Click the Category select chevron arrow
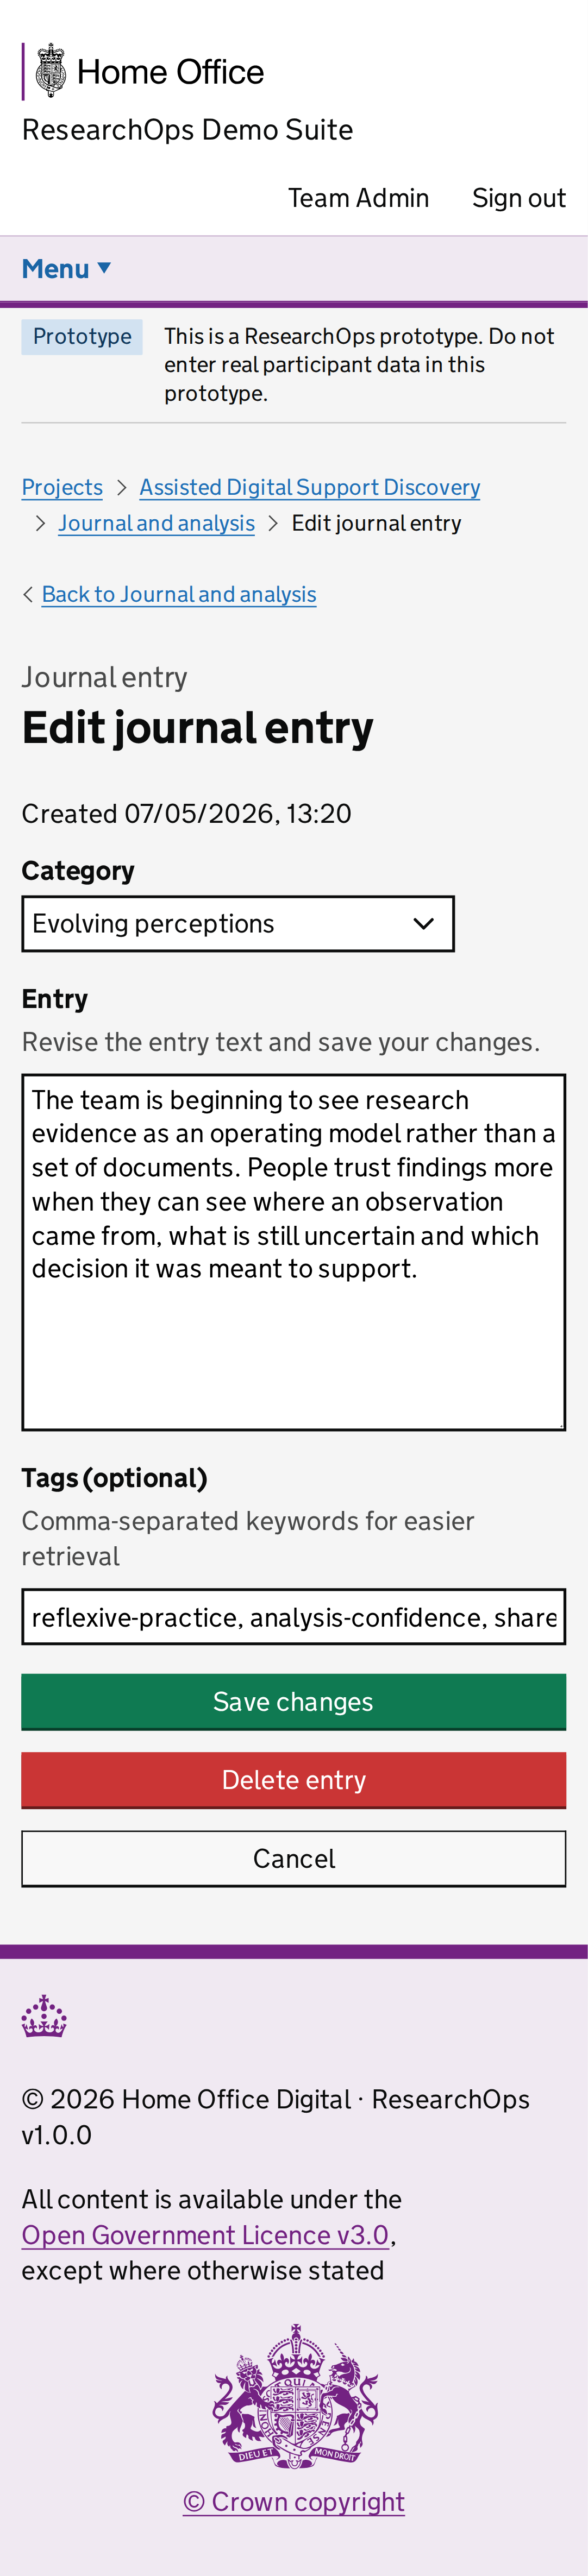588x2576 pixels. pos(424,924)
